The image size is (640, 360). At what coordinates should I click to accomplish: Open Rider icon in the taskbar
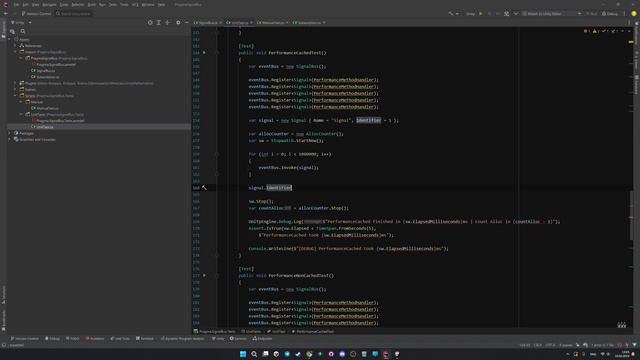pos(386,354)
